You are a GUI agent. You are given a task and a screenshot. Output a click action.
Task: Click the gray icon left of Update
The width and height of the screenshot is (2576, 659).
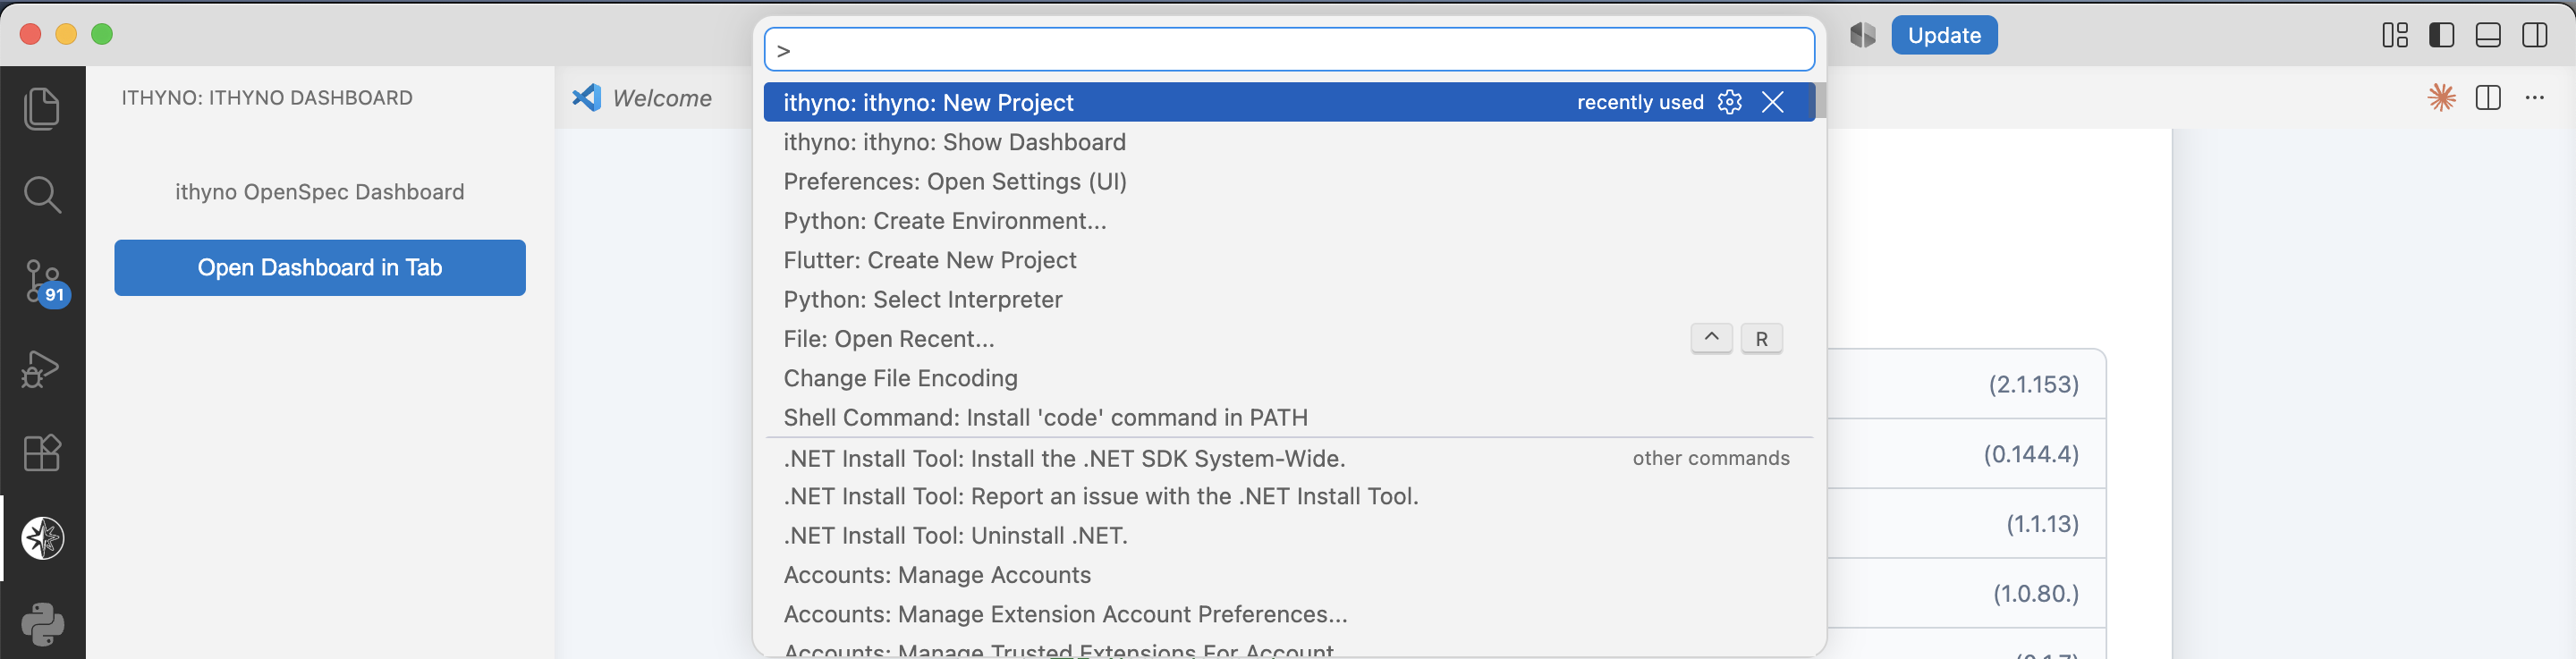pos(1862,35)
